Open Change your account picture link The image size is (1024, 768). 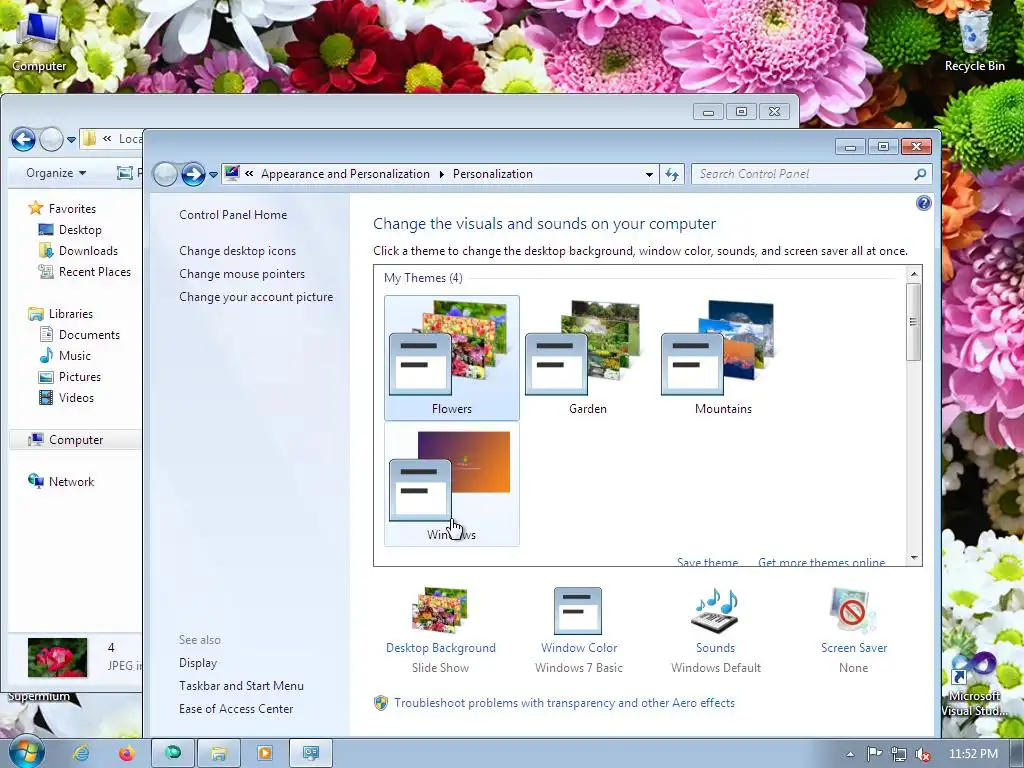point(256,296)
